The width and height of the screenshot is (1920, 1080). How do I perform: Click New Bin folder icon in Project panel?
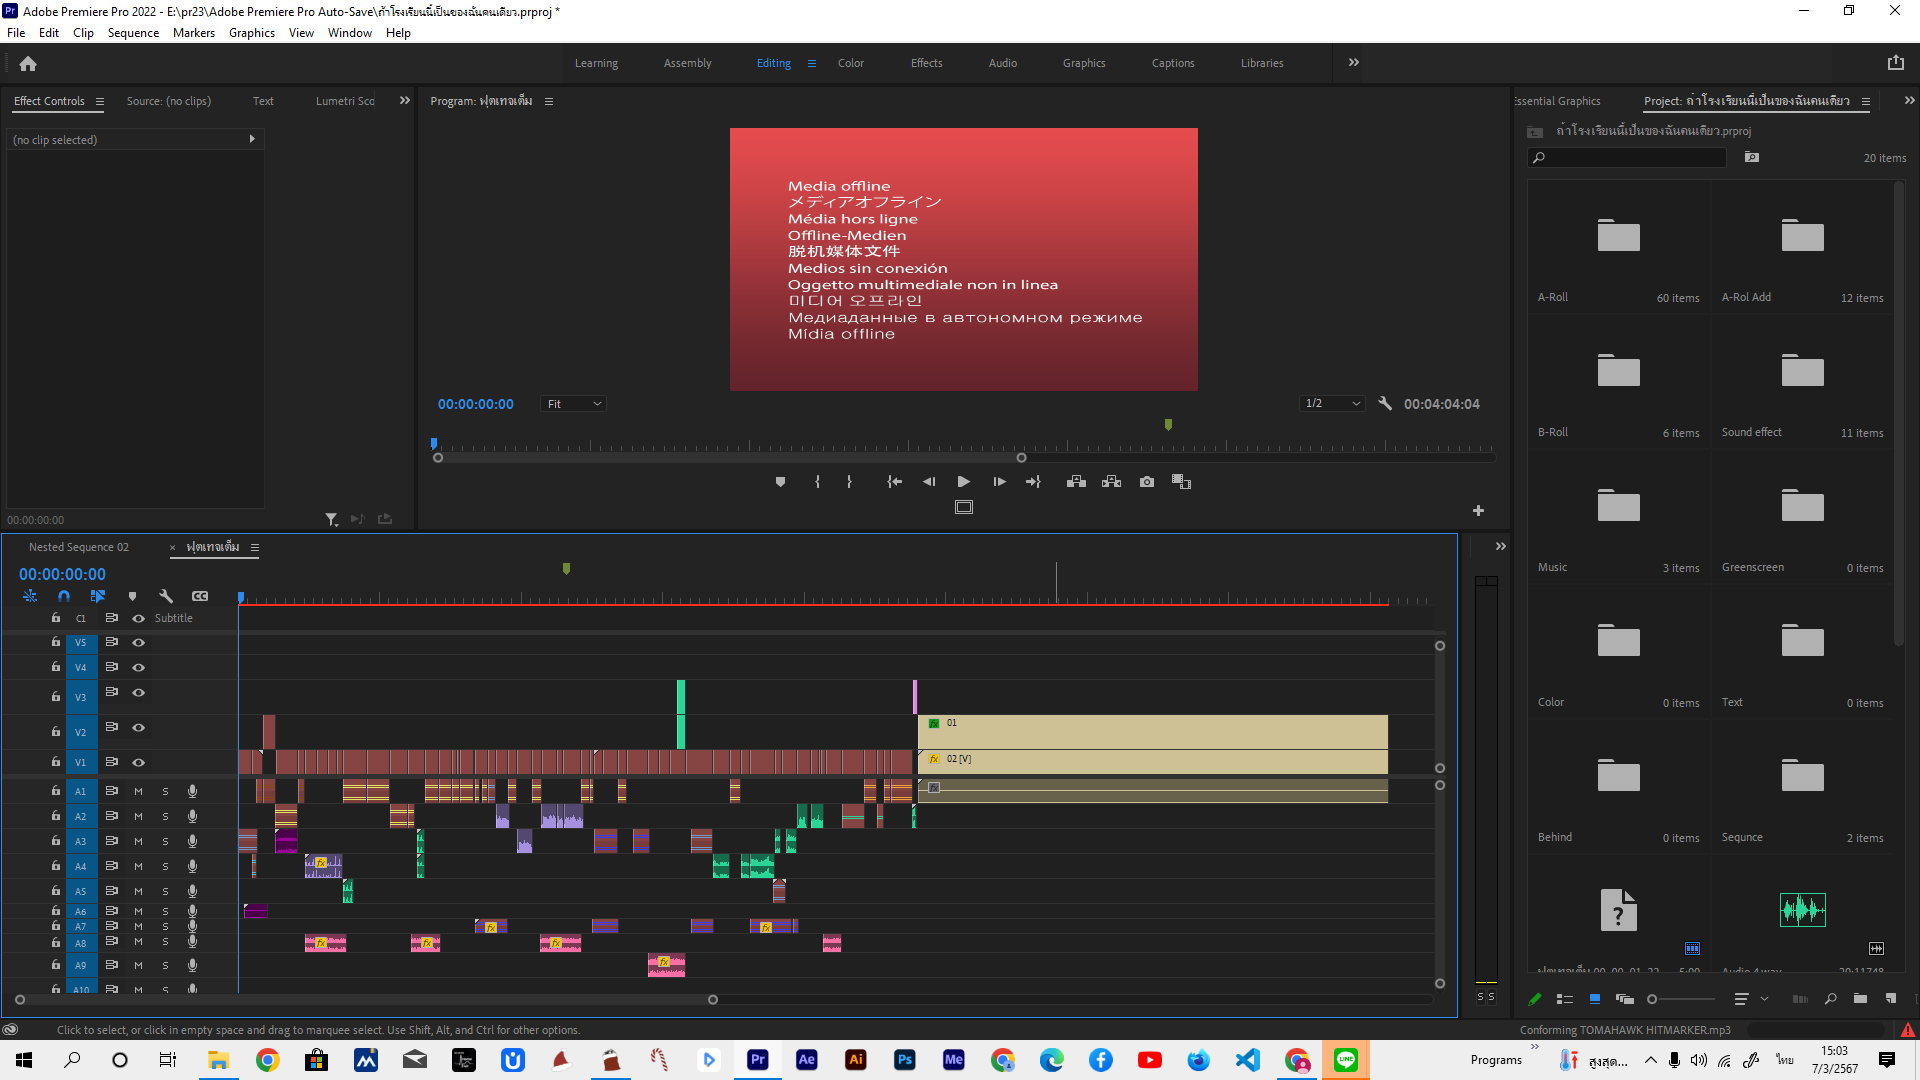coord(1860,998)
